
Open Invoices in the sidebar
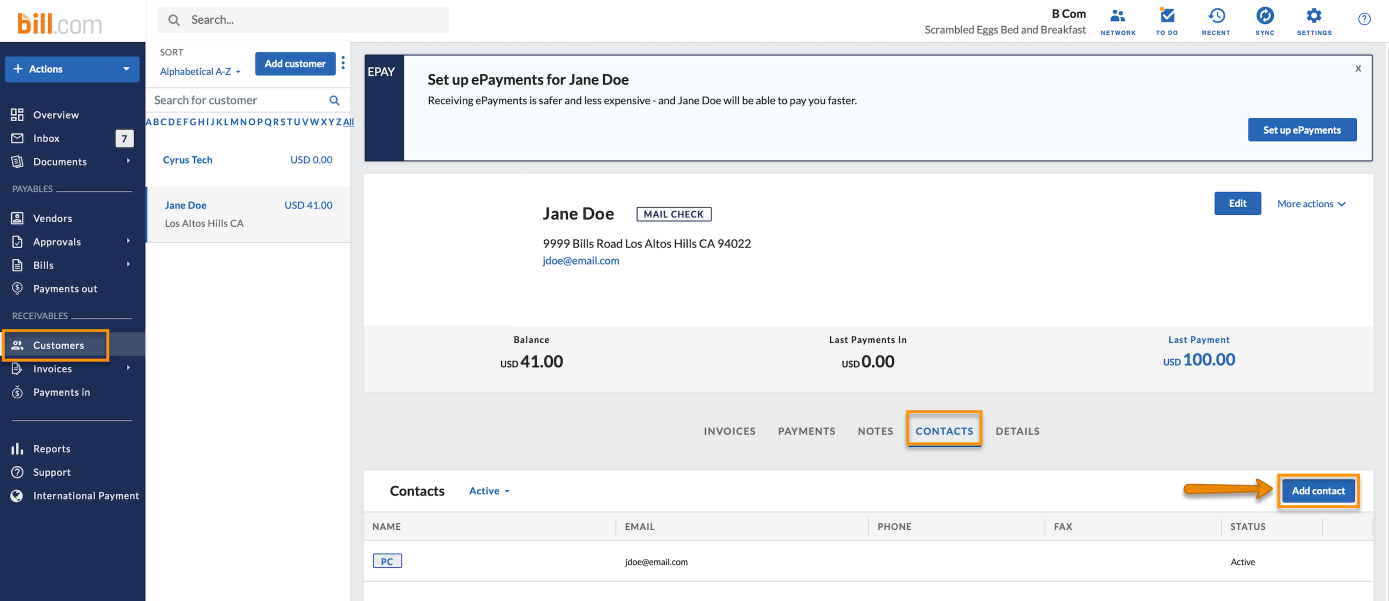pos(53,369)
